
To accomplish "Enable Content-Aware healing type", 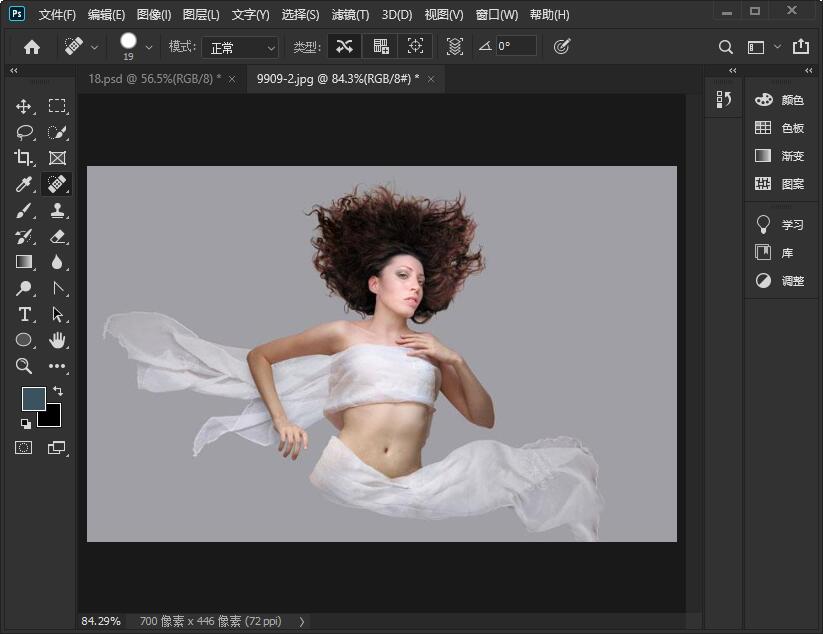I will pos(345,47).
